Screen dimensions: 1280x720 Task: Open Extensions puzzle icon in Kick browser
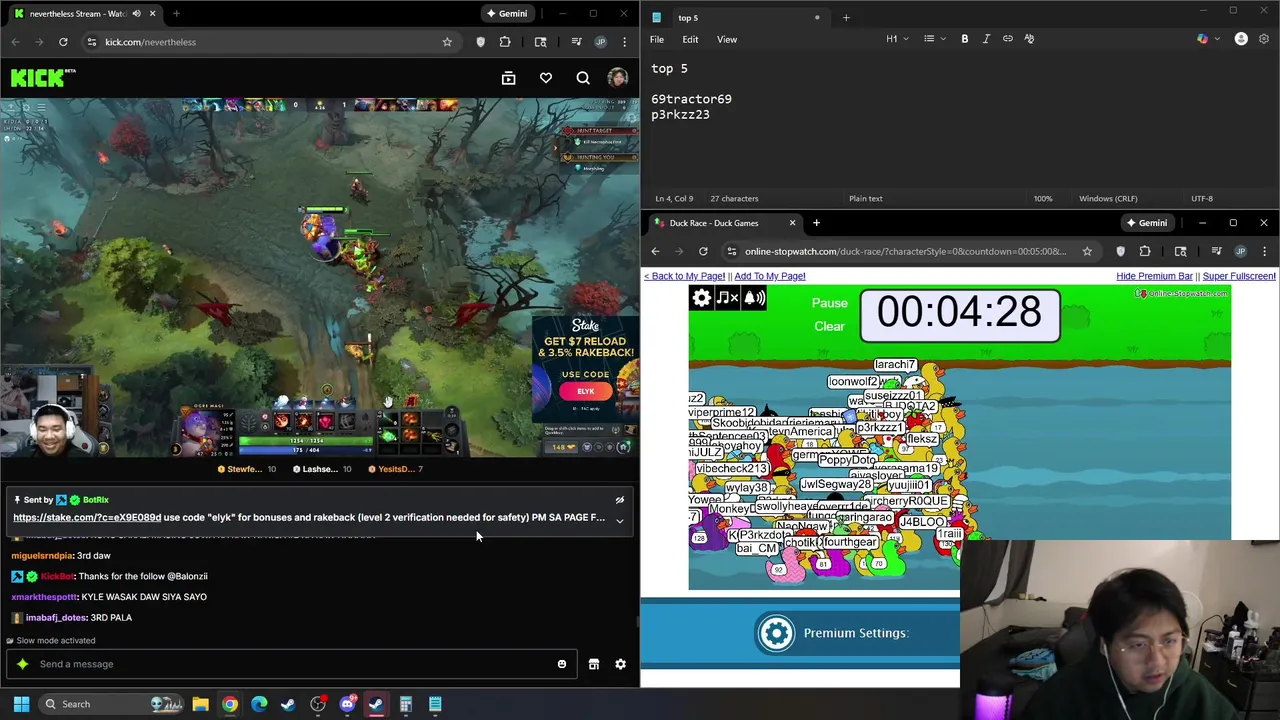click(505, 42)
